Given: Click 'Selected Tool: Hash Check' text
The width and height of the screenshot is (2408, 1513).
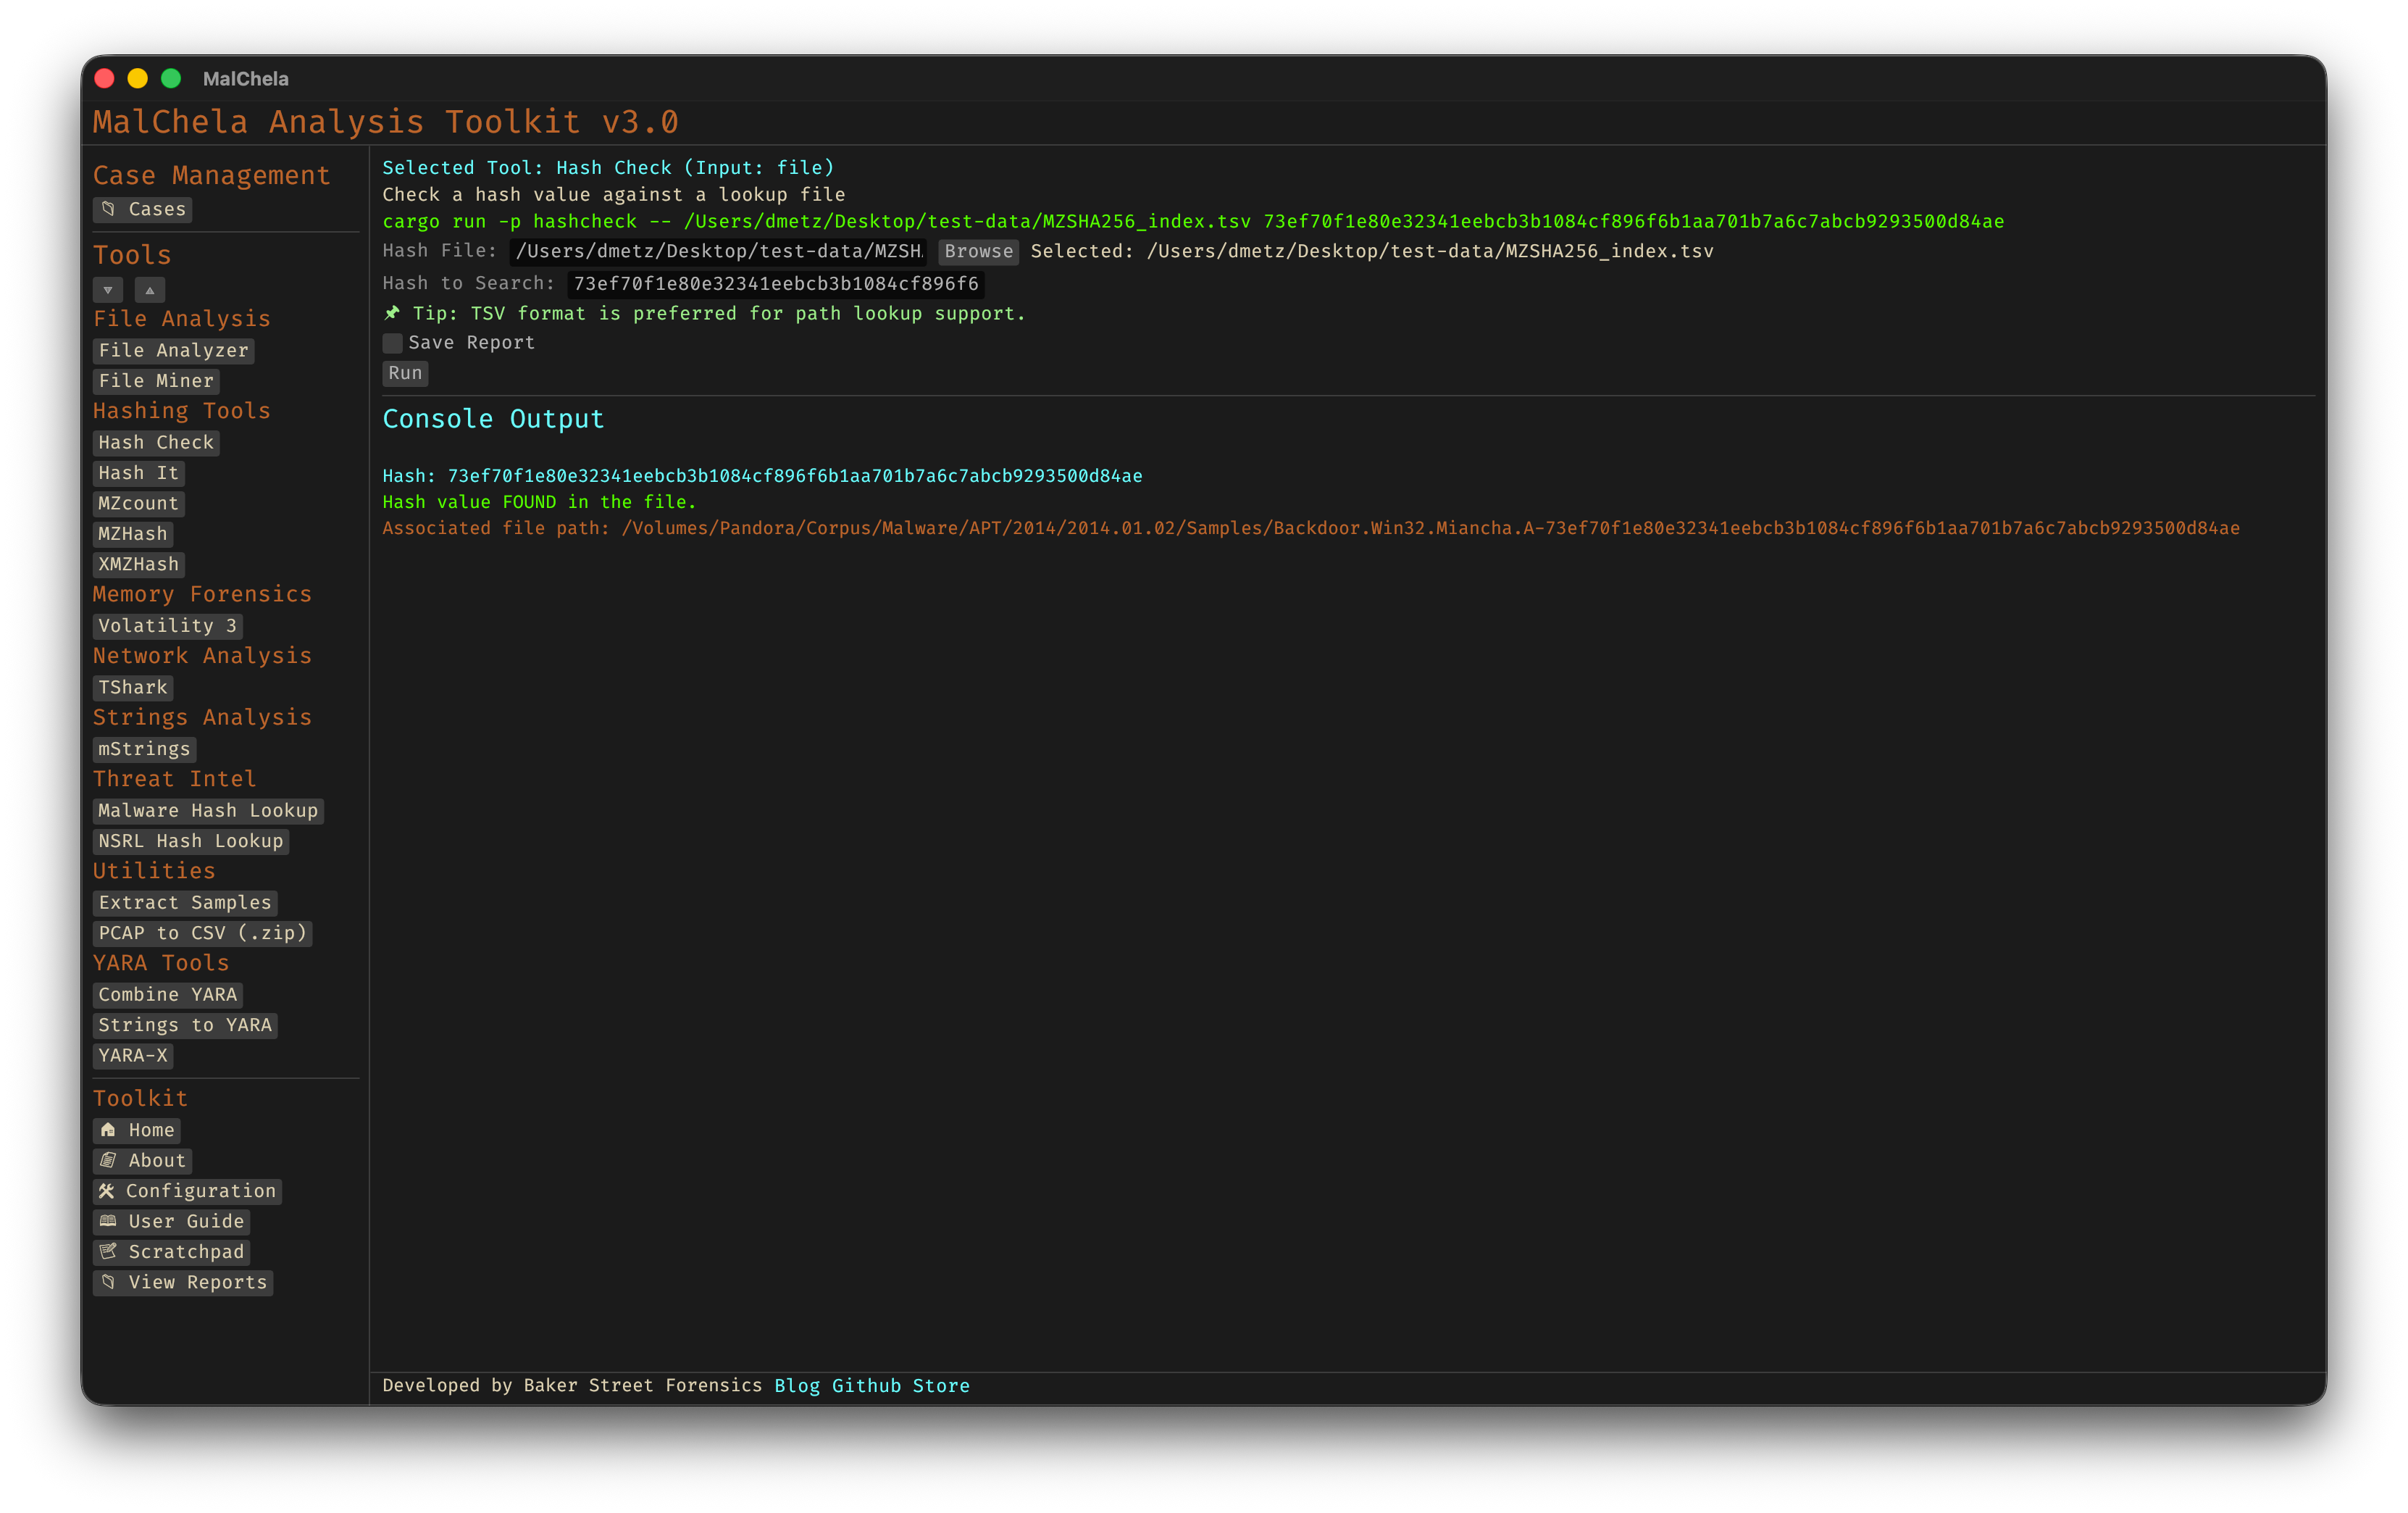Looking at the screenshot, I should coord(608,168).
